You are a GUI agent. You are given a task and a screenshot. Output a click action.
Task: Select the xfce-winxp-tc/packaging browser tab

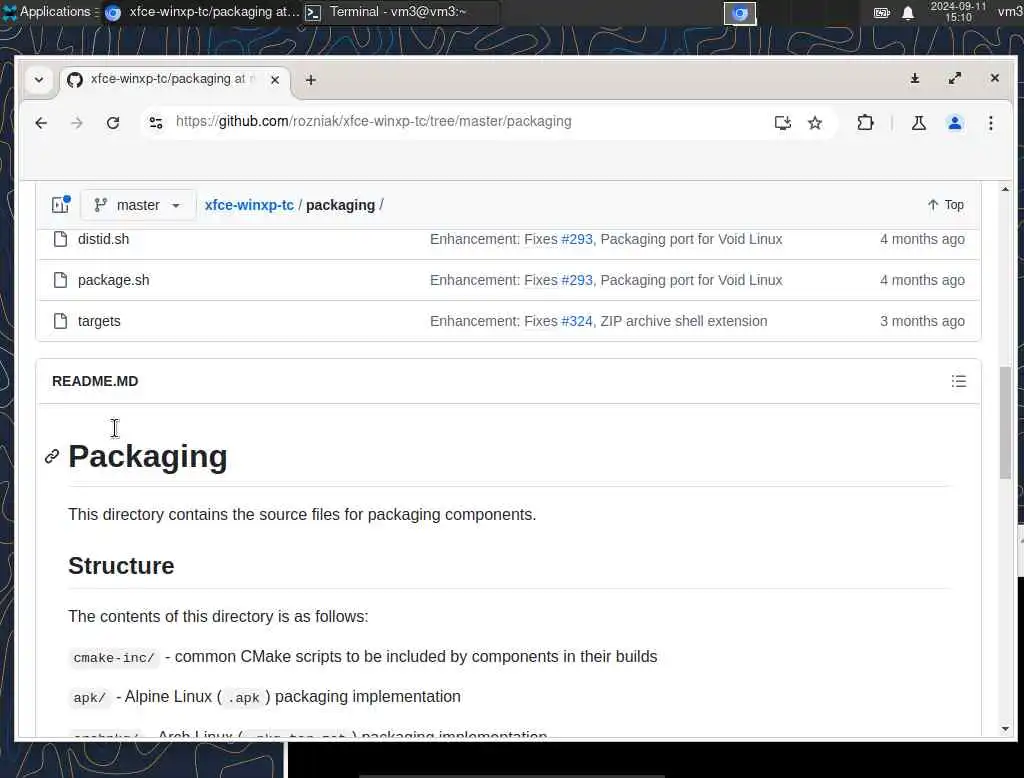(175, 80)
